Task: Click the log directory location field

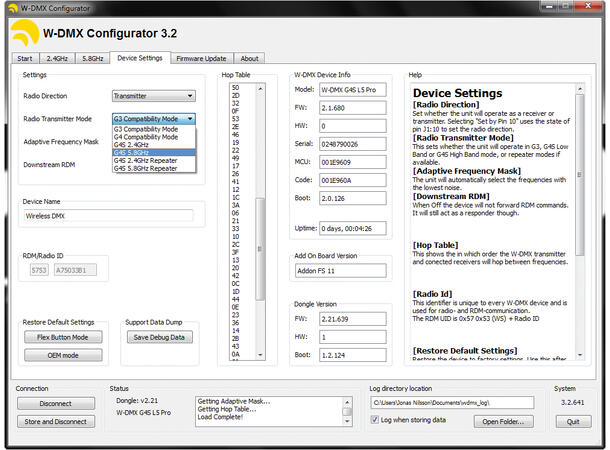Action: pyautogui.click(x=452, y=403)
